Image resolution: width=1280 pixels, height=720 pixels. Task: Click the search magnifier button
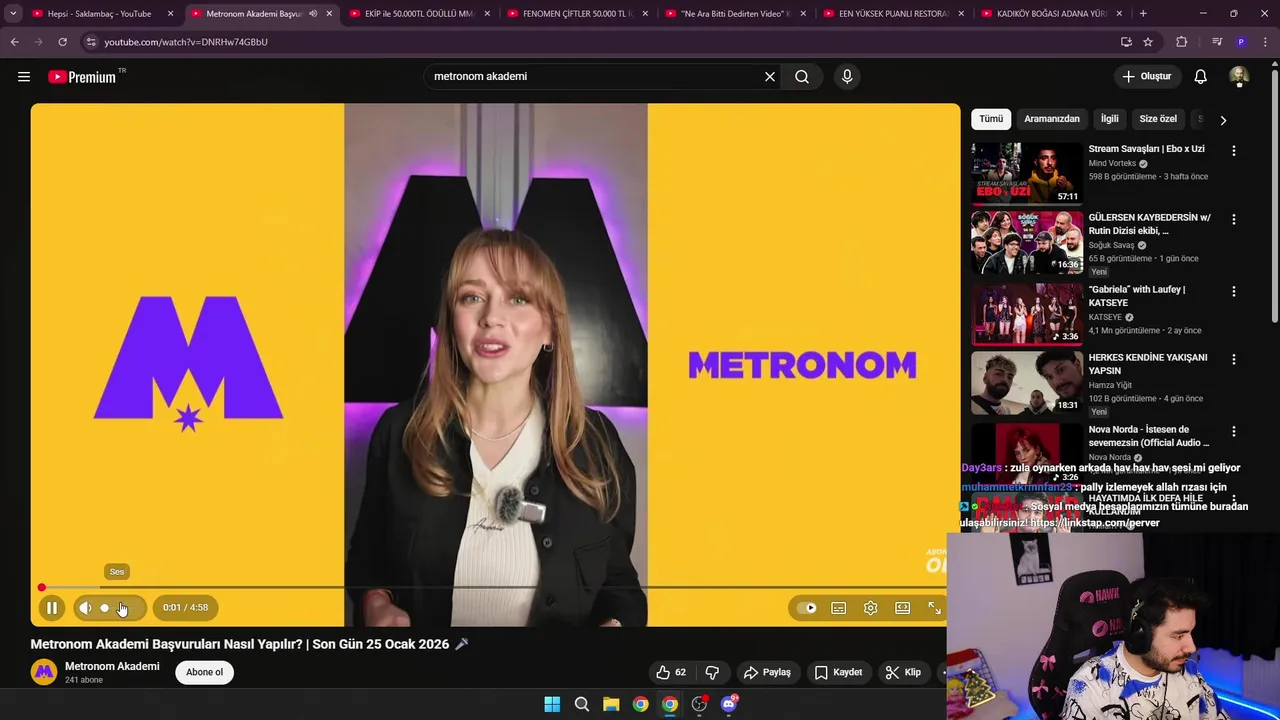[802, 76]
